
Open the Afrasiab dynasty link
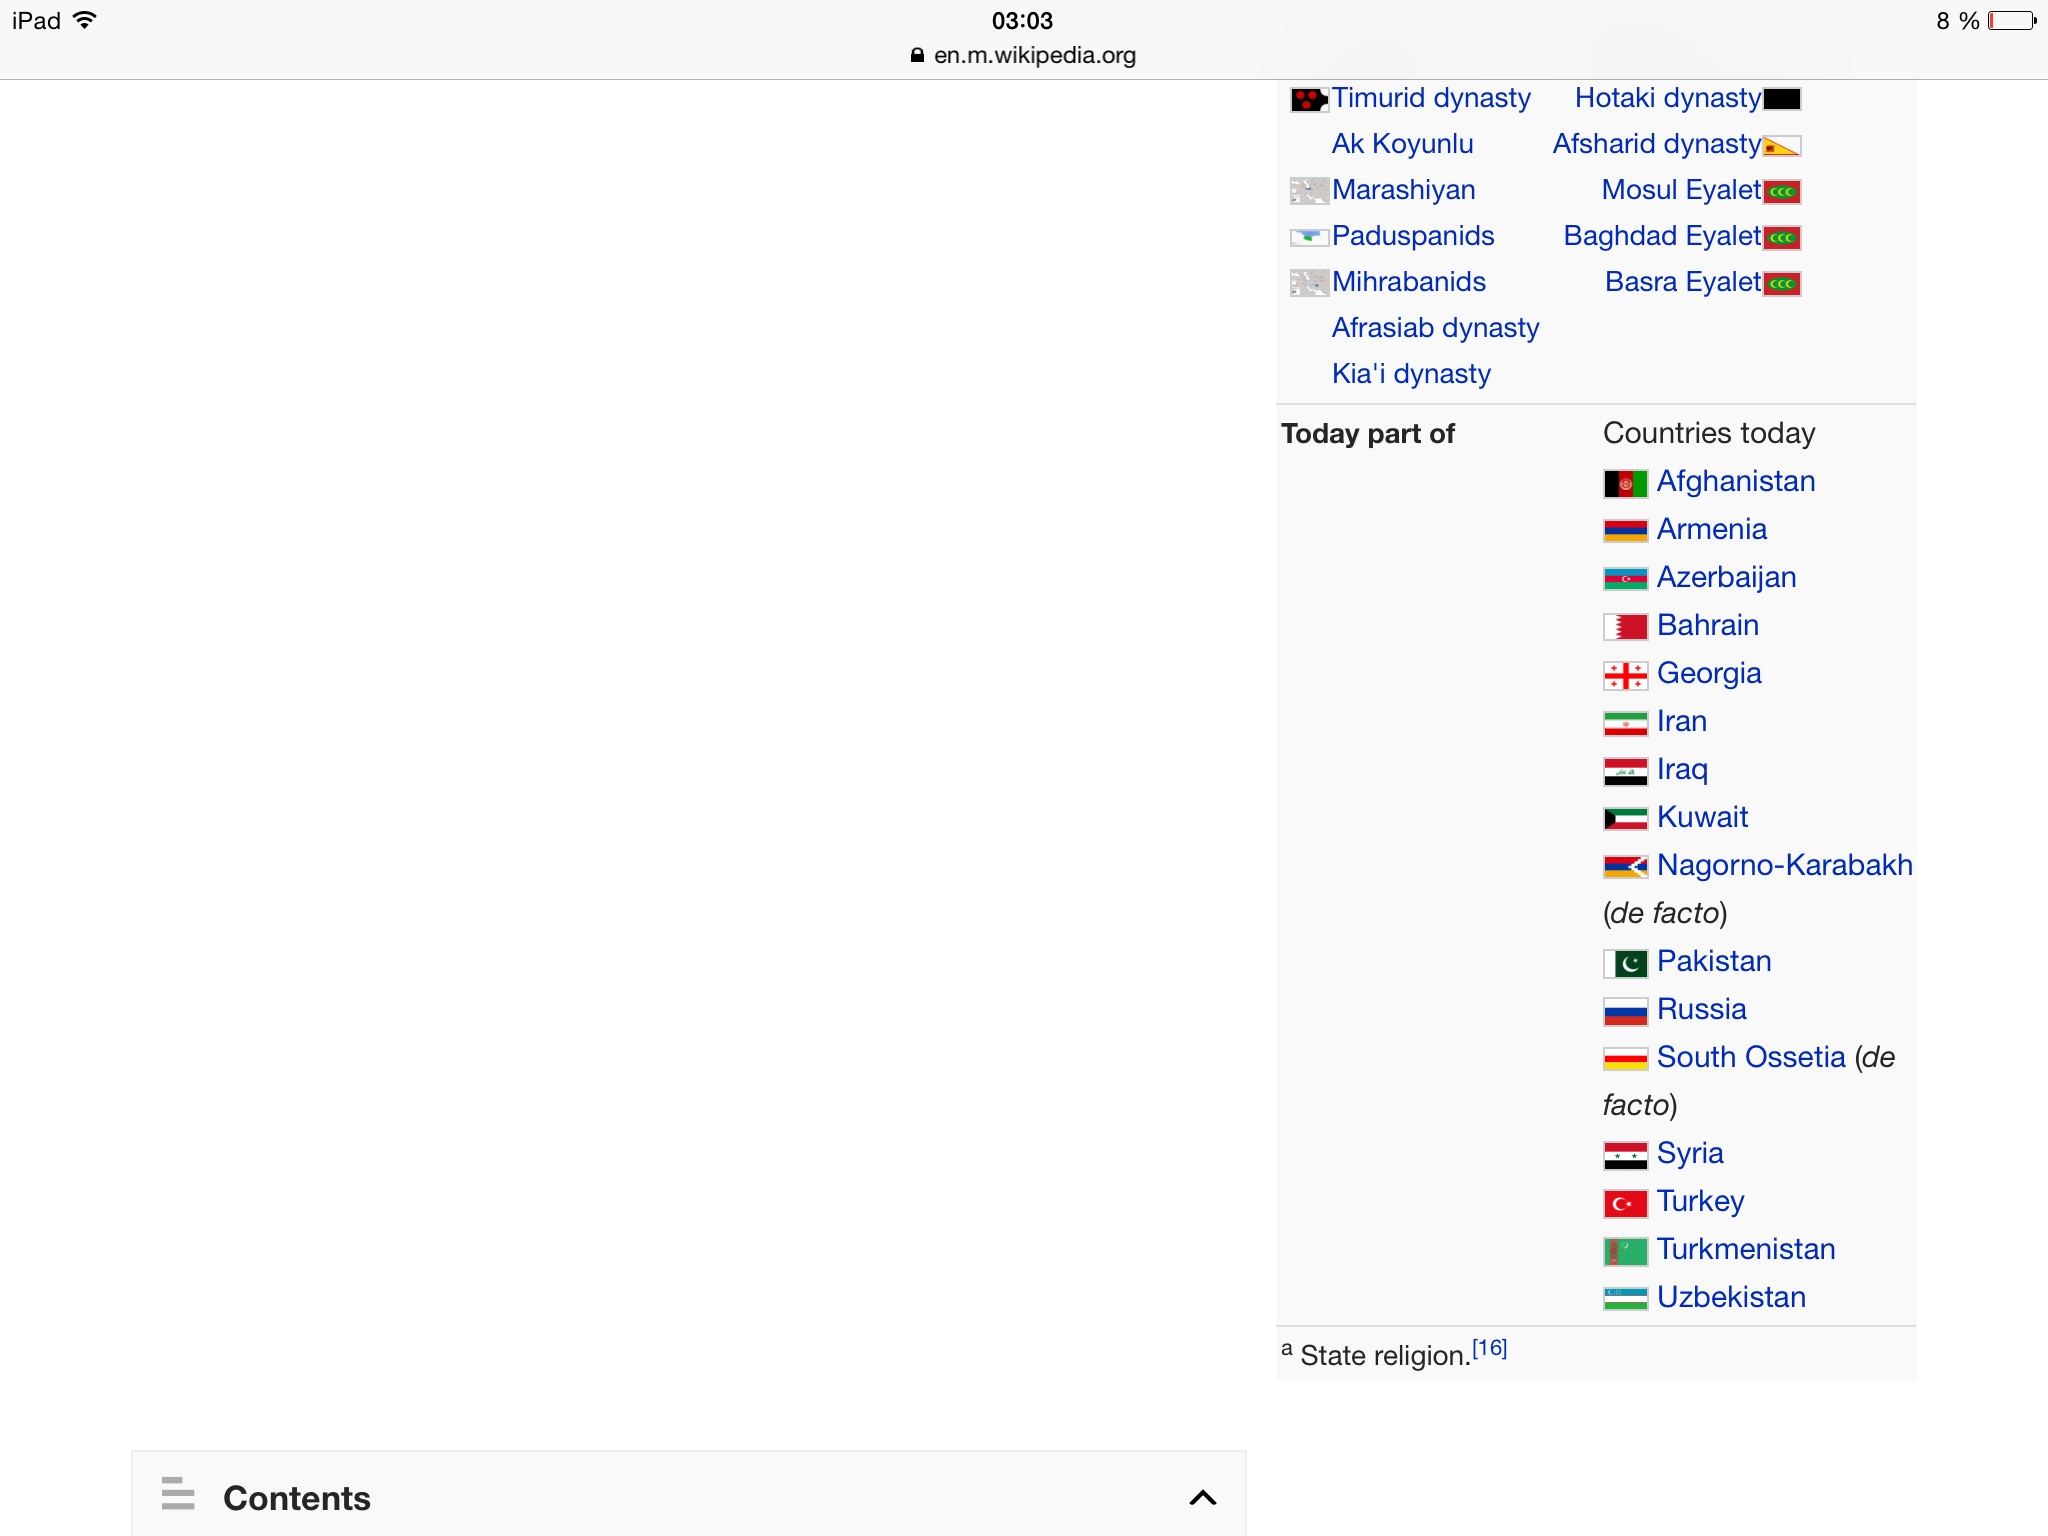click(1435, 328)
